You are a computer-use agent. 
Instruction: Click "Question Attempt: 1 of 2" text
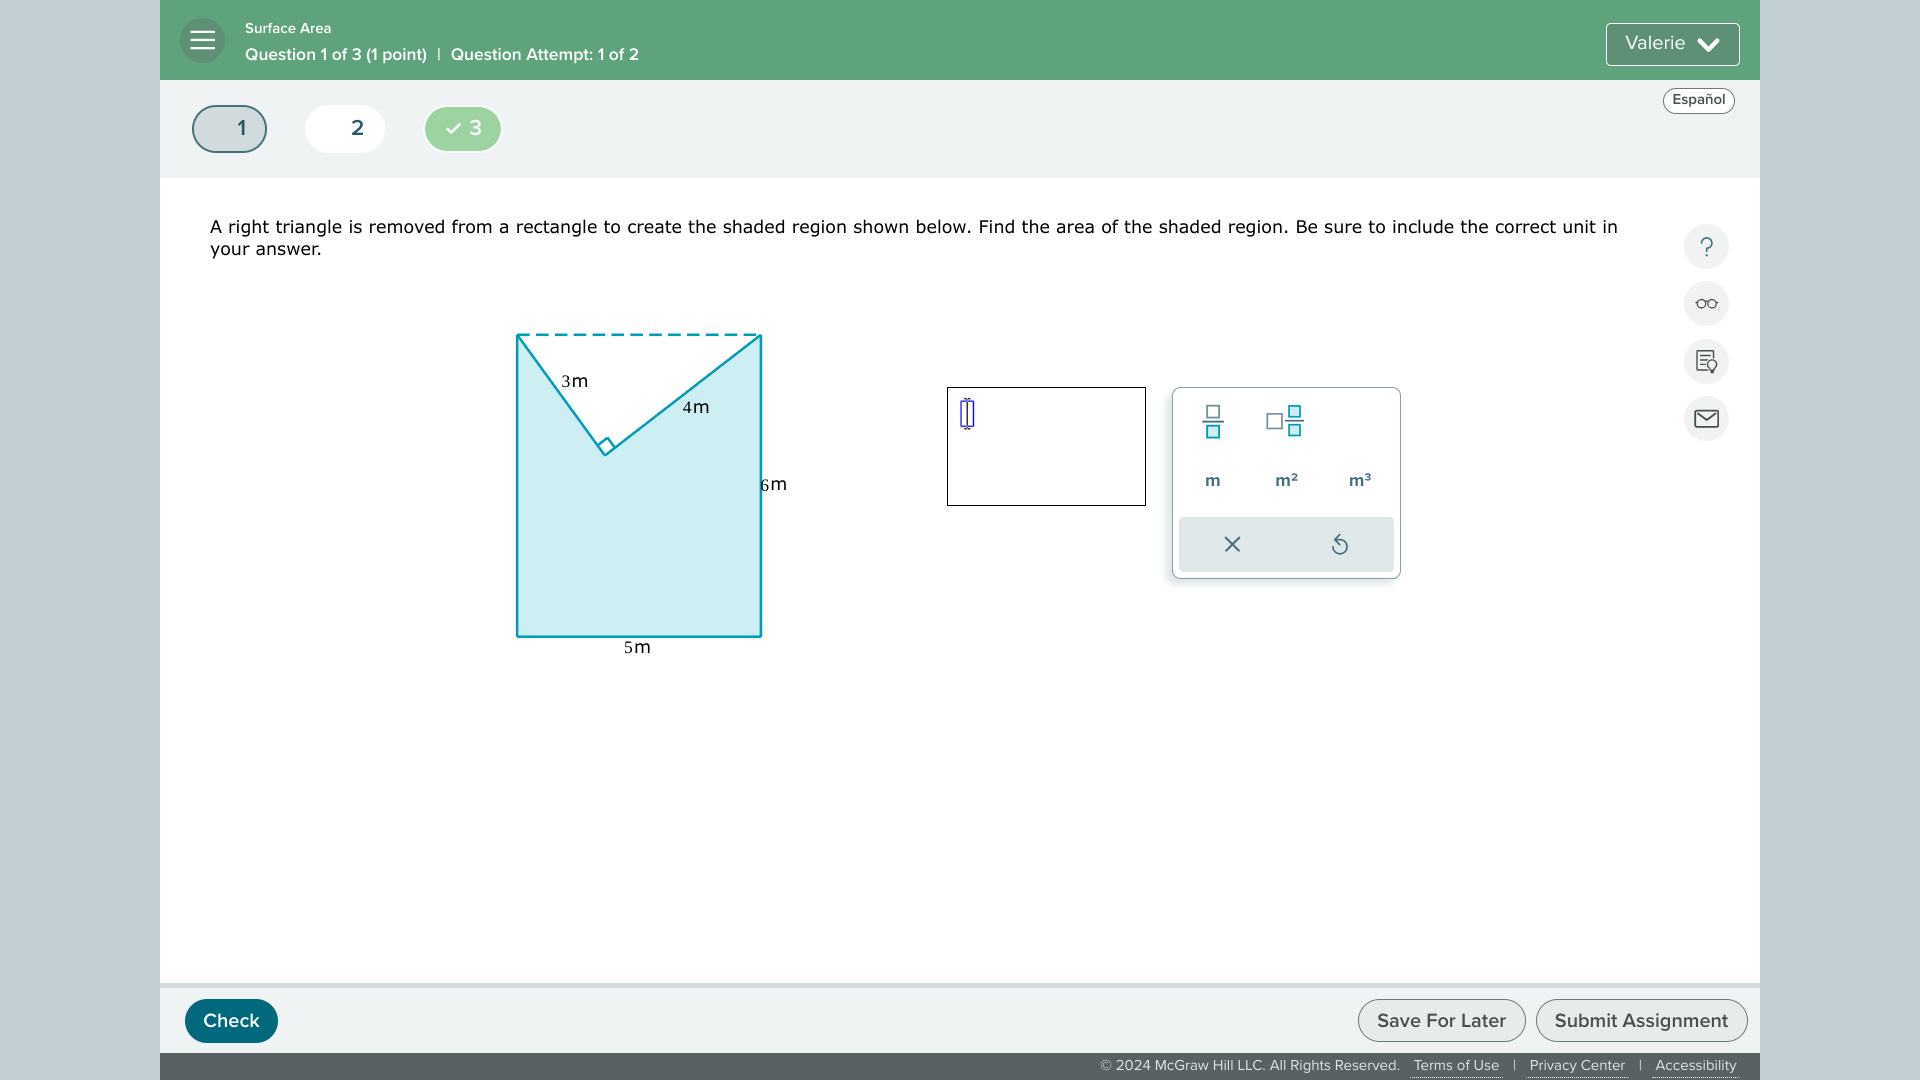[544, 55]
